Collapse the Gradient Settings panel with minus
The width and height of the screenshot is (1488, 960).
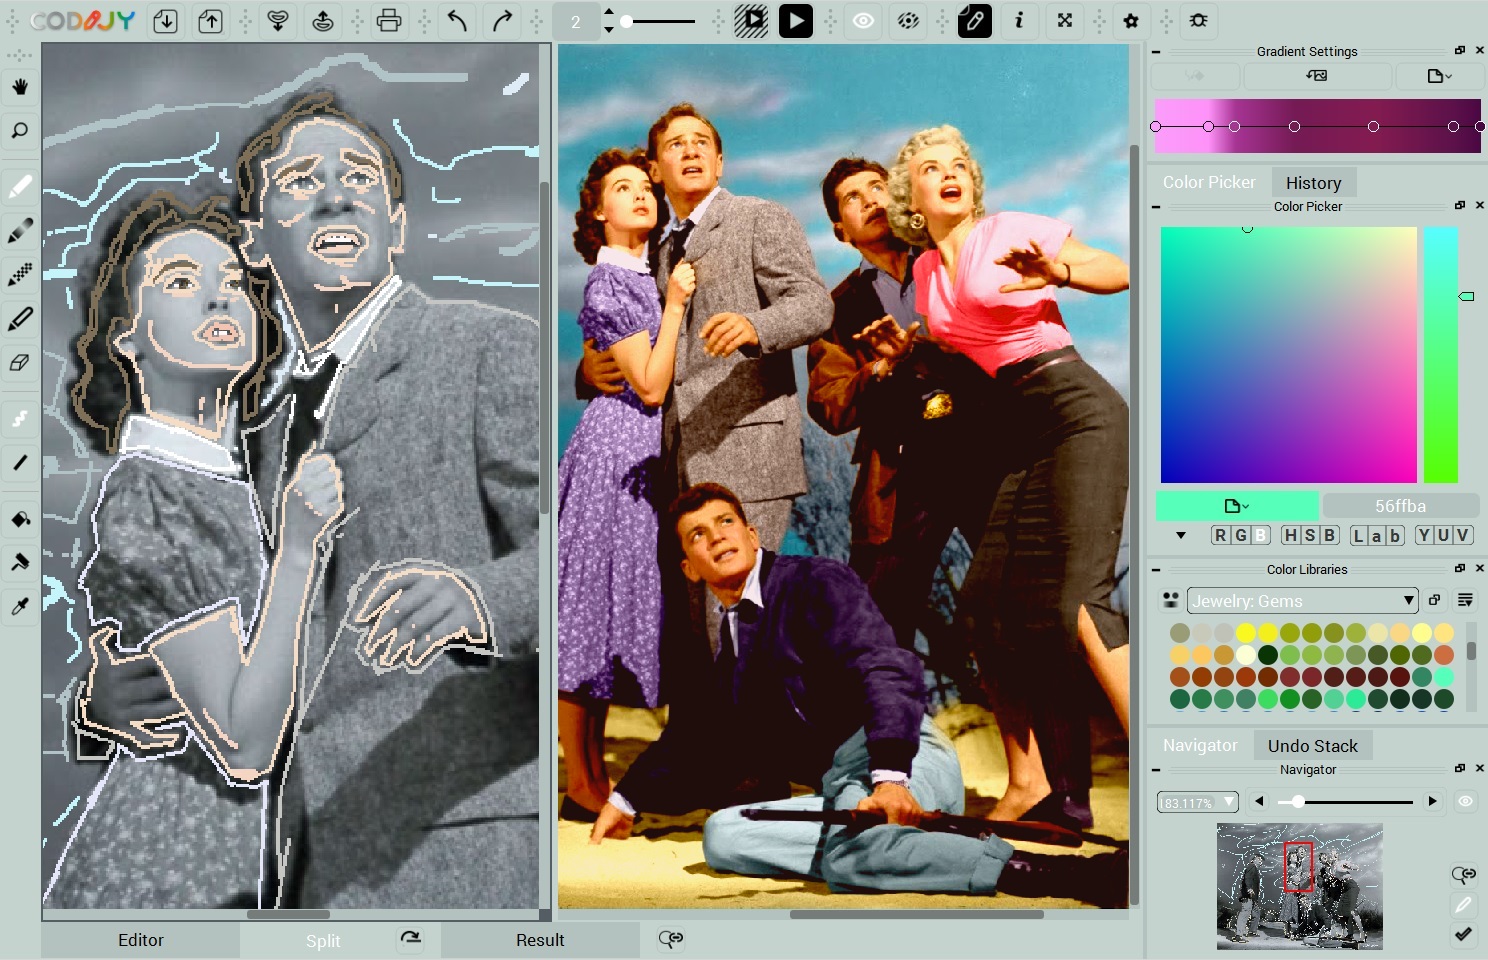coord(1156,52)
